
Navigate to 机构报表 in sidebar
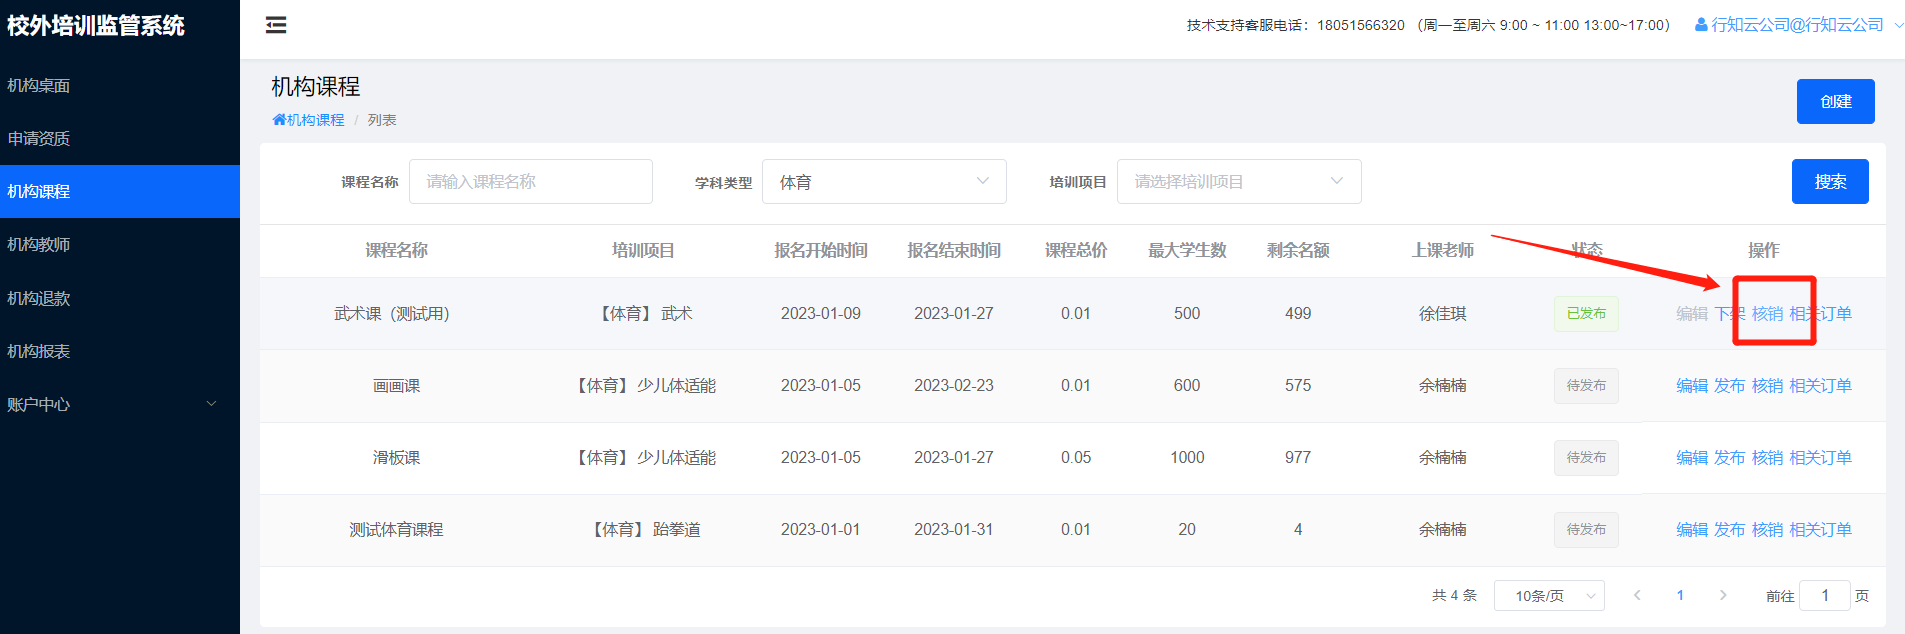coord(39,351)
